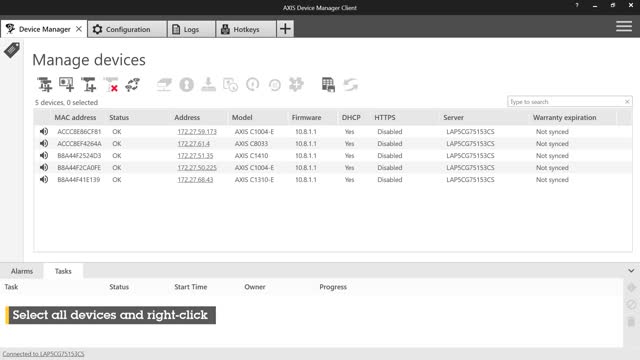This screenshot has height=360, width=640.
Task: Click the speaker icon for B8A44F2524D3
Action: 44,156
